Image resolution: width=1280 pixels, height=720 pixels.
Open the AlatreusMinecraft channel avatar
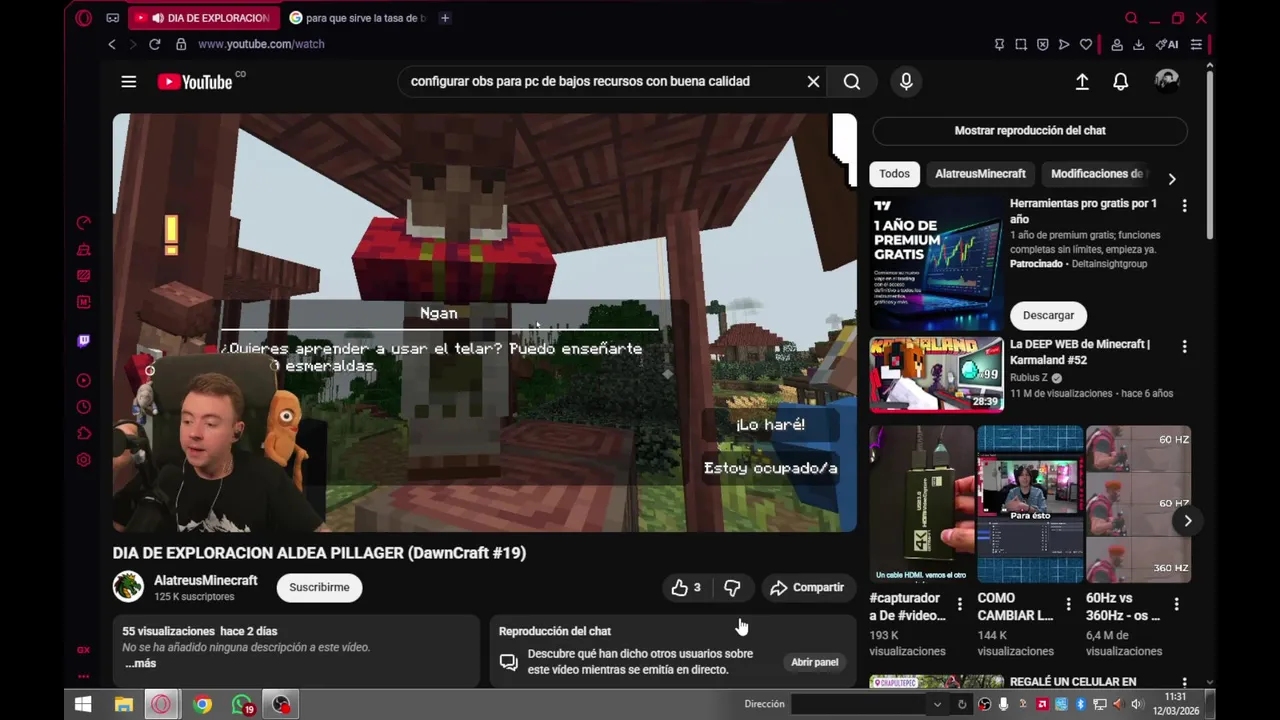(x=128, y=587)
